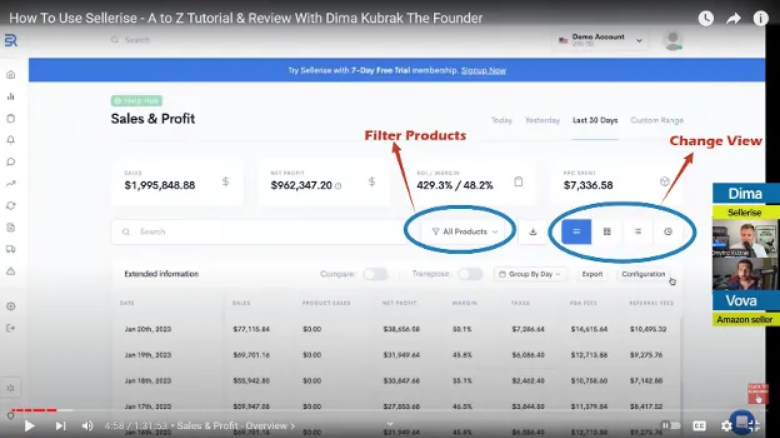The image size is (780, 438).
Task: Click the Signup Now link
Action: (484, 71)
